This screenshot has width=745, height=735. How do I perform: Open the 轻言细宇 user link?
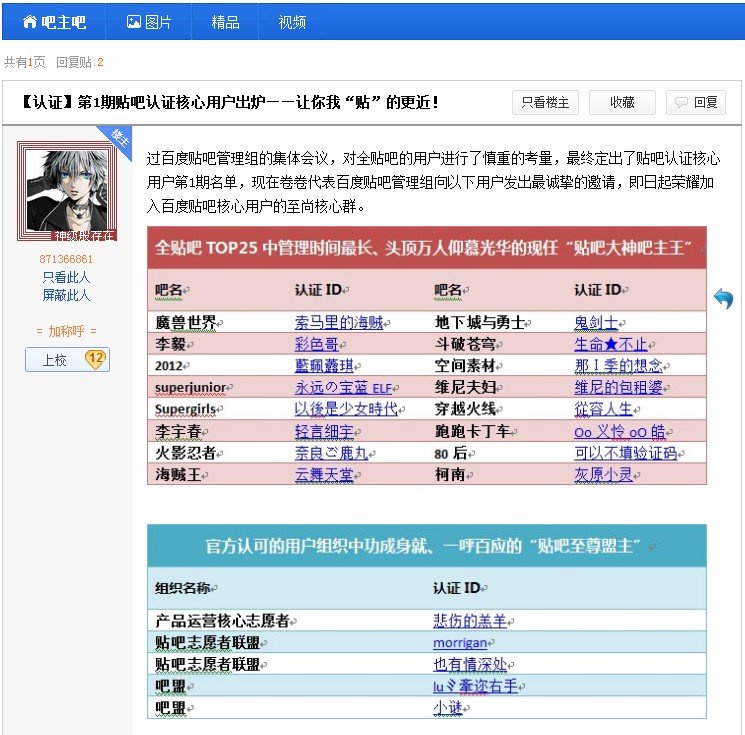[x=324, y=431]
